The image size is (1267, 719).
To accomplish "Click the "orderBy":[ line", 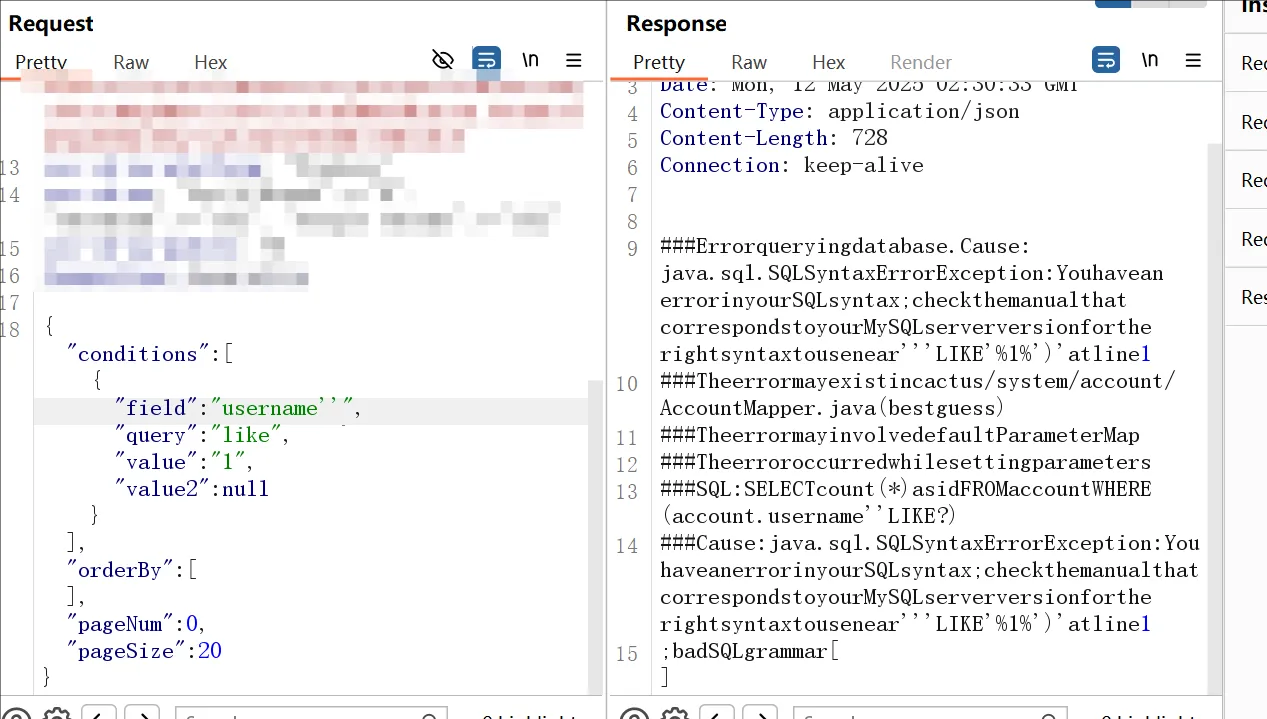I will click(132, 570).
